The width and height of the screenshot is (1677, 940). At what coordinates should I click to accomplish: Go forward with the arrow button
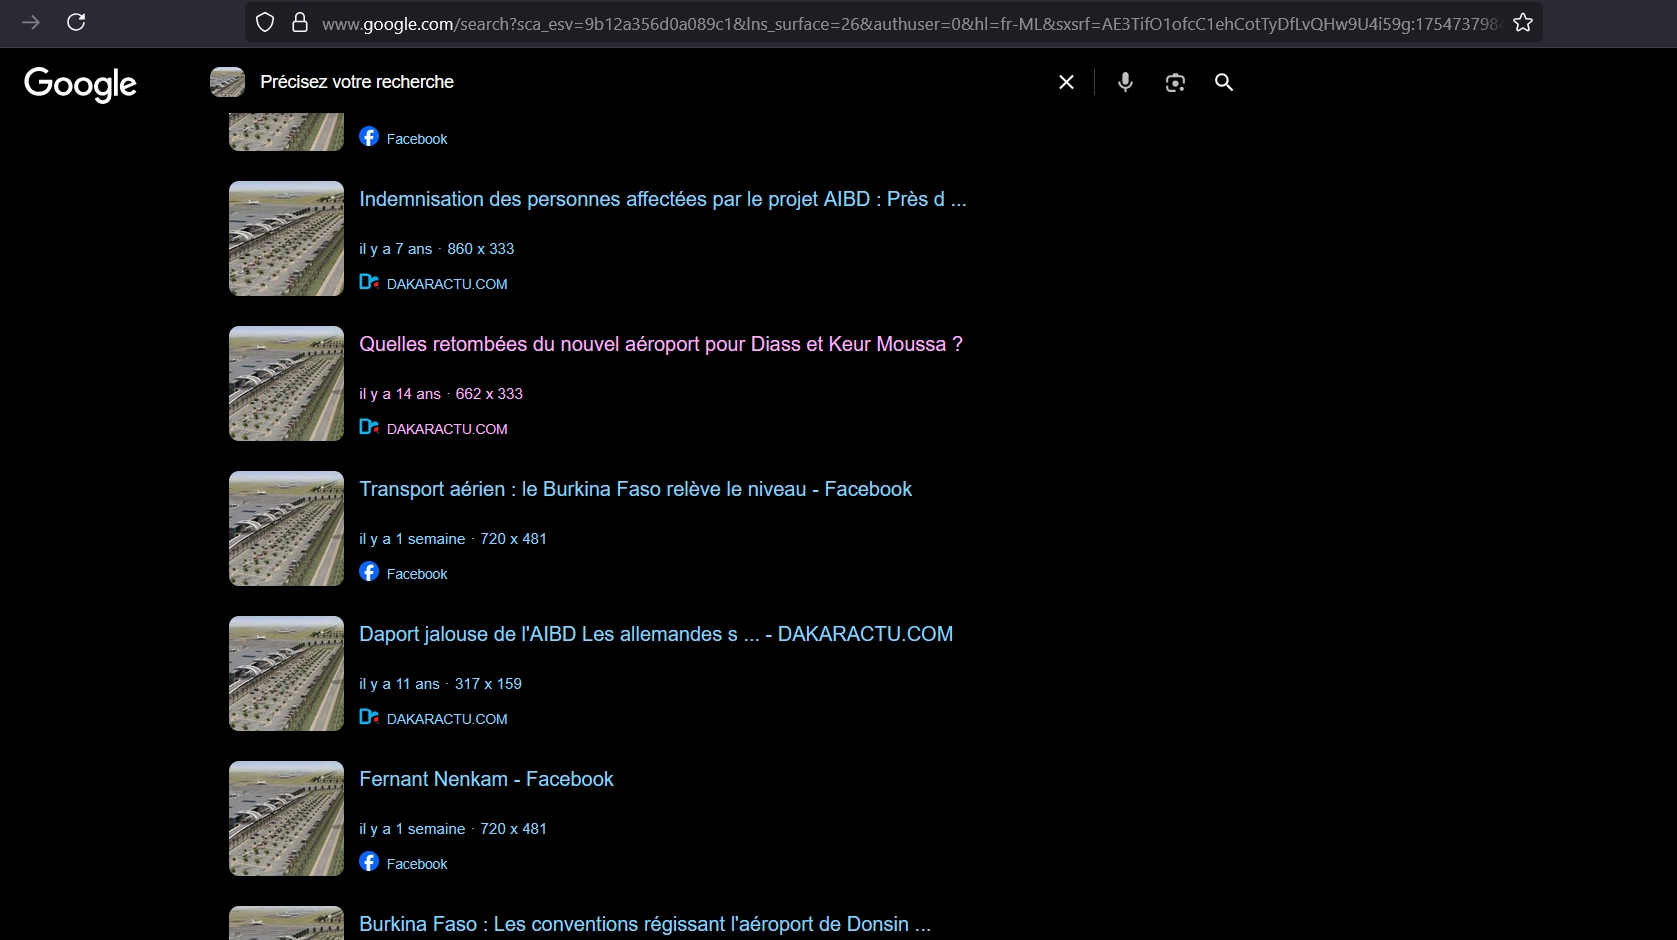(31, 22)
